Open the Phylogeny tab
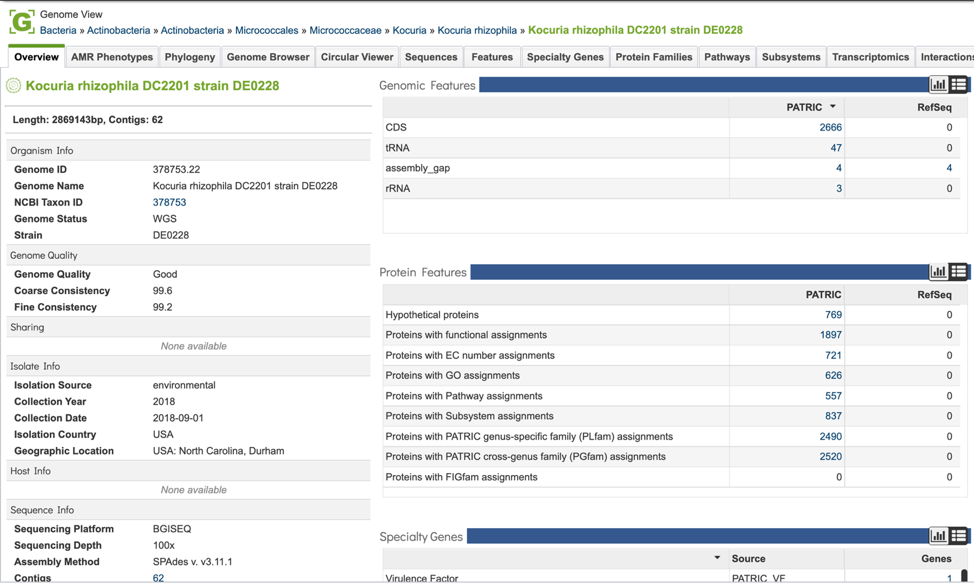Viewport: 974px width, 583px height. tap(189, 57)
